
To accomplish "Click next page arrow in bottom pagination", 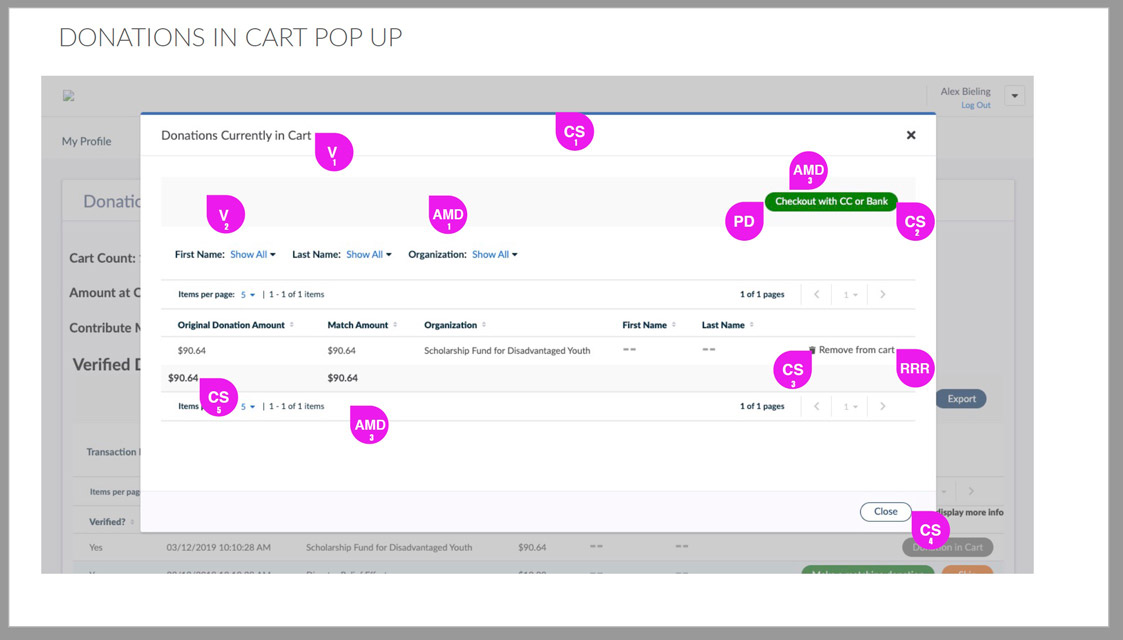I will [x=882, y=407].
